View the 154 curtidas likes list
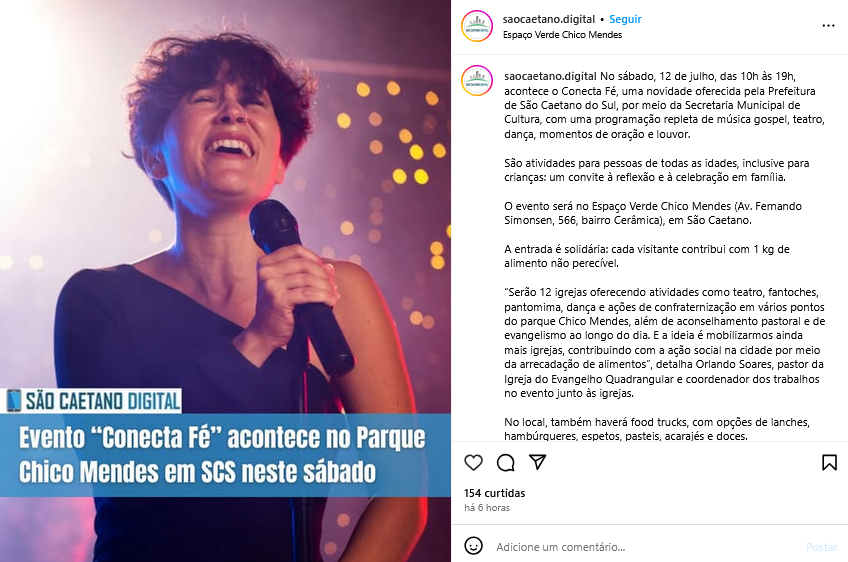The height and width of the screenshot is (562, 848). pos(494,493)
